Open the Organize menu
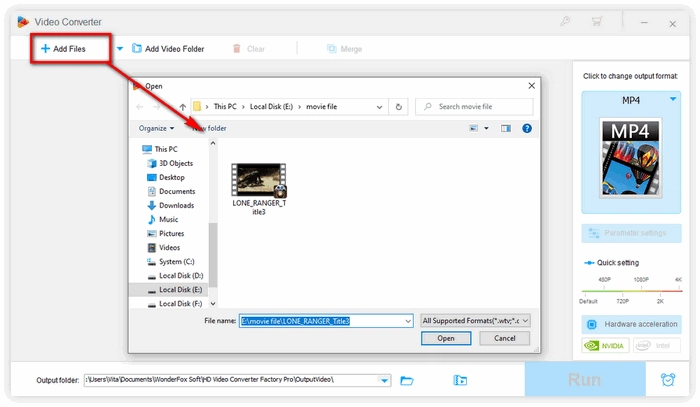700x407 pixels. (x=156, y=129)
